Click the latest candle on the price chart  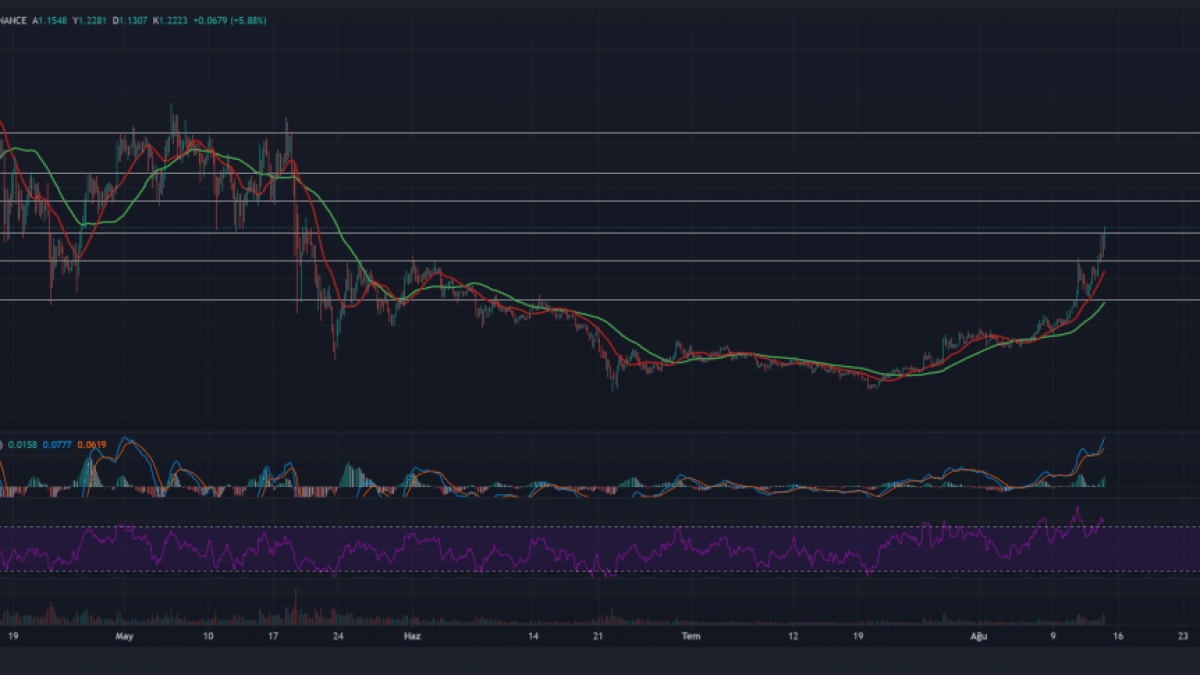click(1104, 238)
